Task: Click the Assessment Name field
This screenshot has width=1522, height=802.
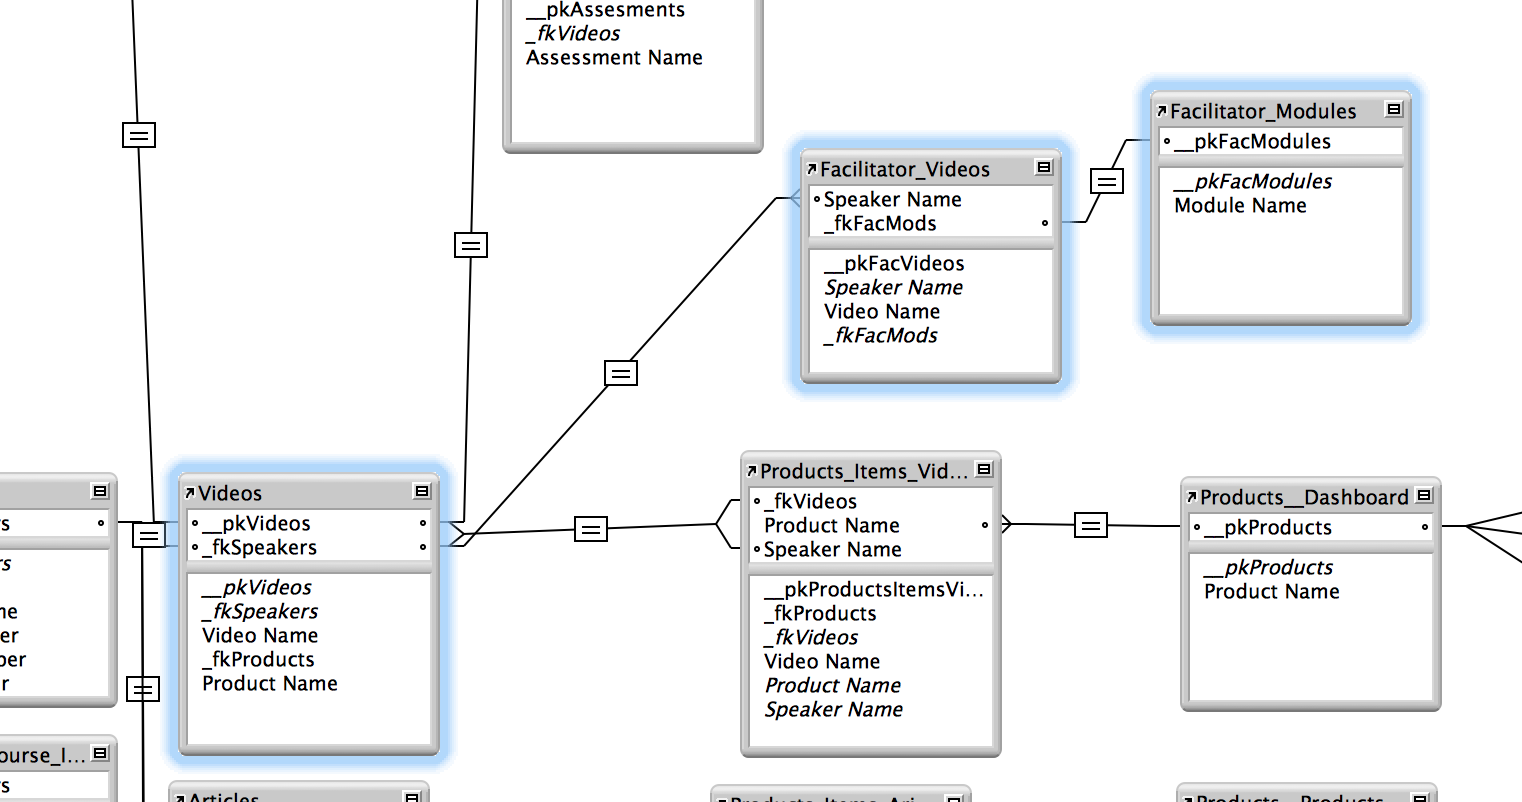Action: 614,58
